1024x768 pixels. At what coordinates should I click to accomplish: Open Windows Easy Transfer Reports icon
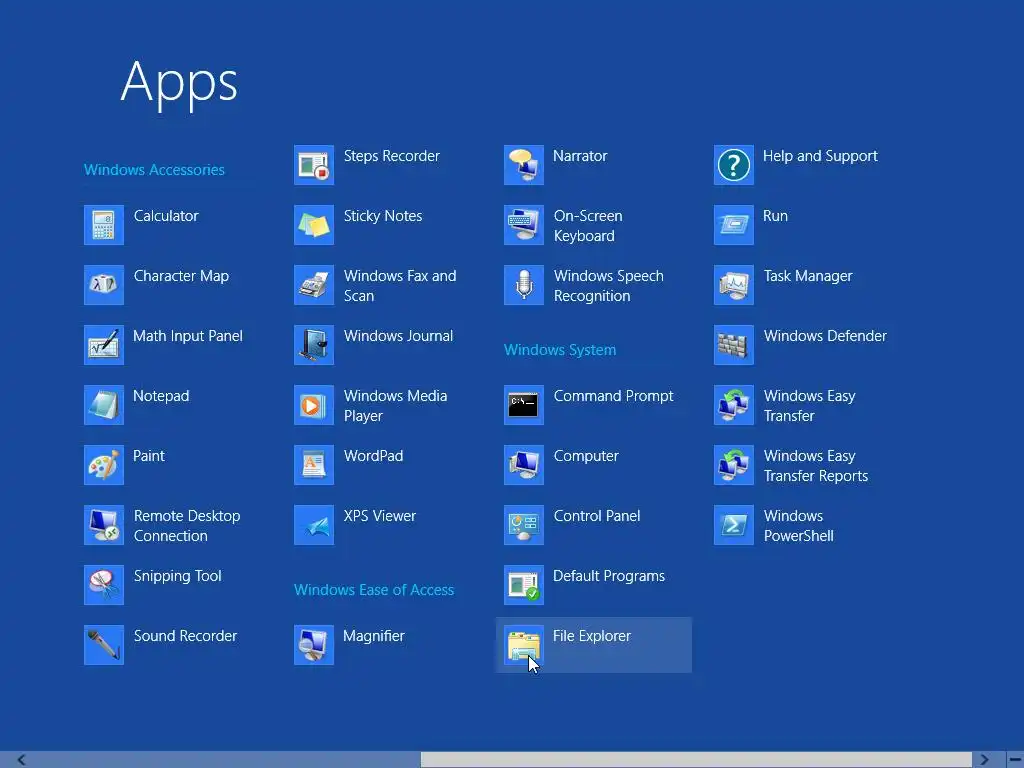pyautogui.click(x=734, y=466)
